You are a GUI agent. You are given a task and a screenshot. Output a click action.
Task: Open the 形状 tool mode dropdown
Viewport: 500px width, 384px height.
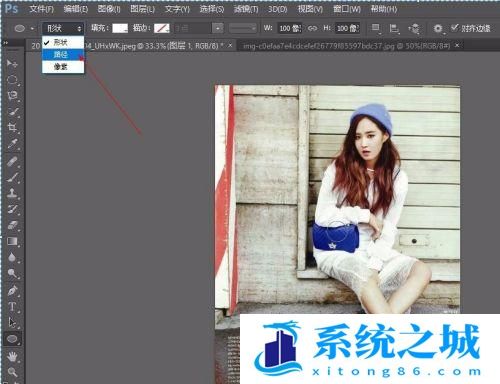click(x=62, y=28)
